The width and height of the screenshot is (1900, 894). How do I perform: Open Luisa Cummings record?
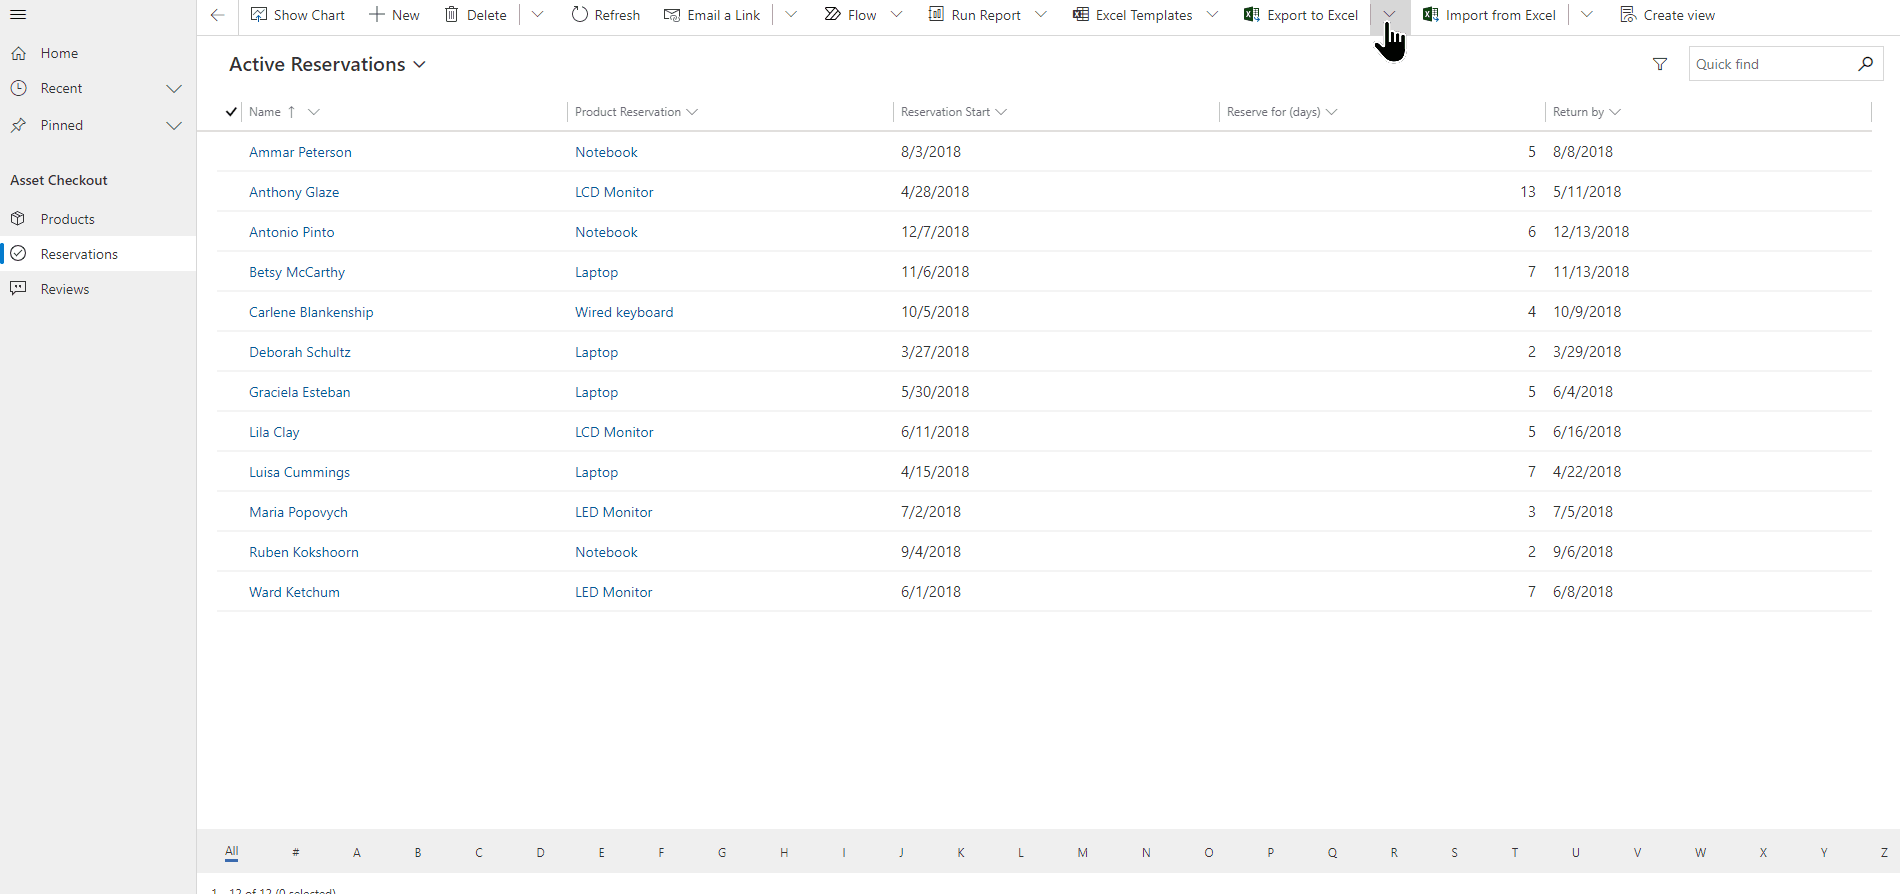(x=299, y=472)
